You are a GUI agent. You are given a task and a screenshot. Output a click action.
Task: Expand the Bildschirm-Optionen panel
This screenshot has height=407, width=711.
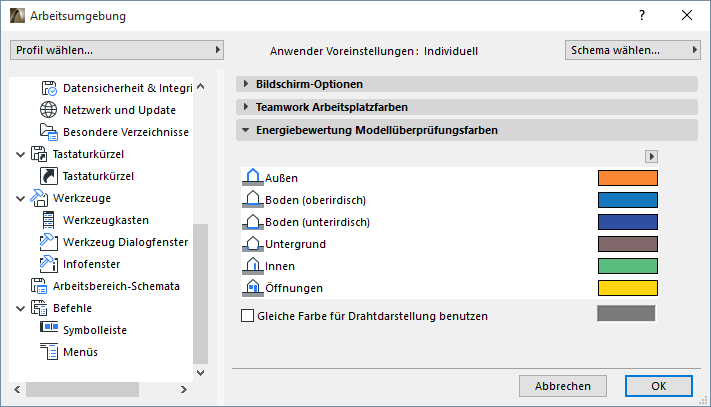pyautogui.click(x=245, y=84)
